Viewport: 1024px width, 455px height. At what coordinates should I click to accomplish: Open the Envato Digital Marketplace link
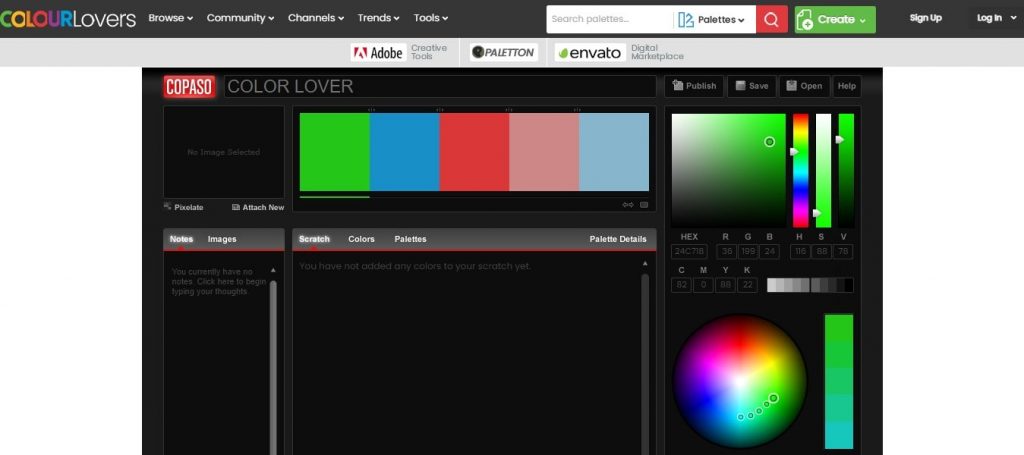click(x=619, y=52)
